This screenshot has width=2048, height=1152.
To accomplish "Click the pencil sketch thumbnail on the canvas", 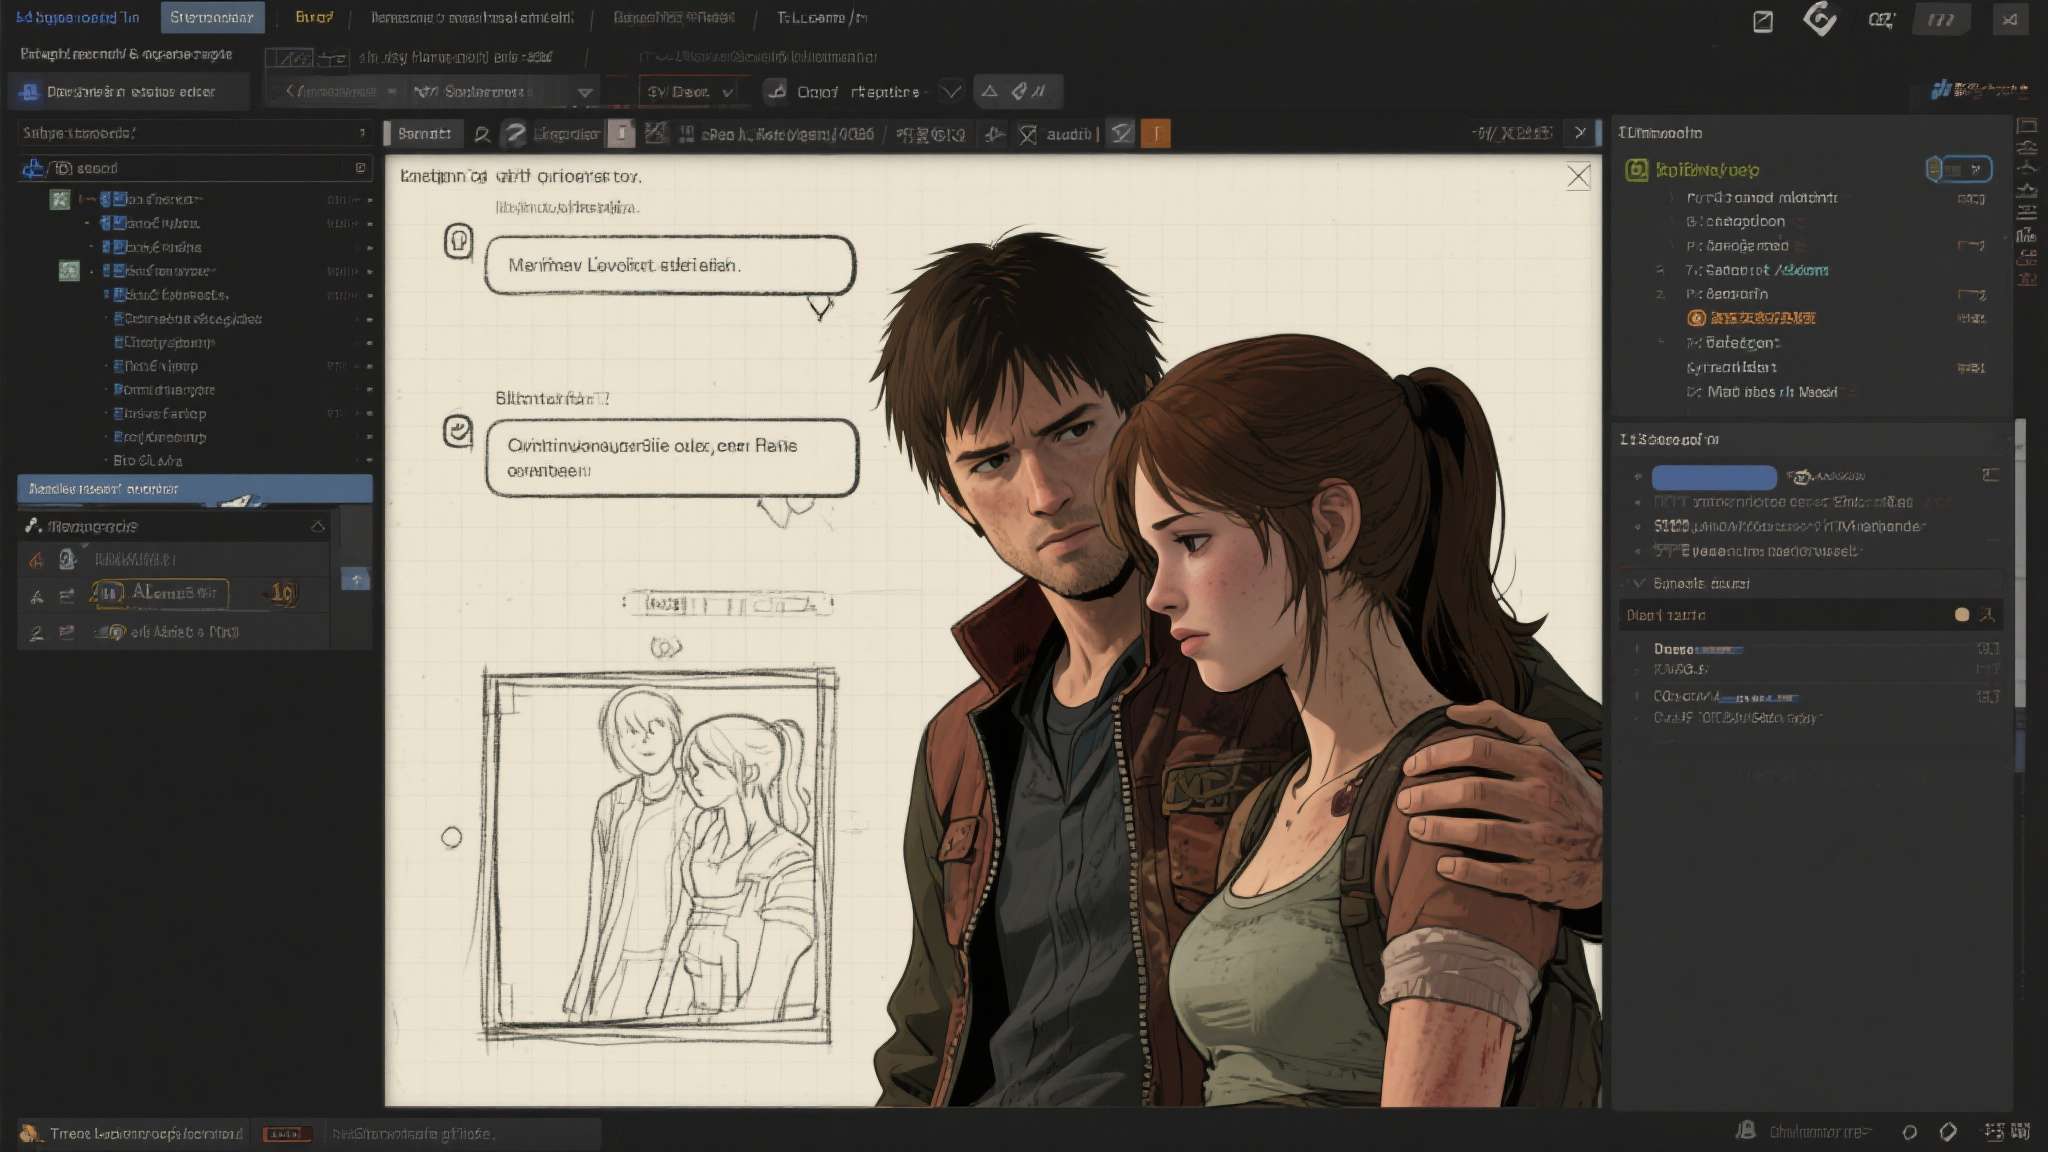I will click(659, 857).
